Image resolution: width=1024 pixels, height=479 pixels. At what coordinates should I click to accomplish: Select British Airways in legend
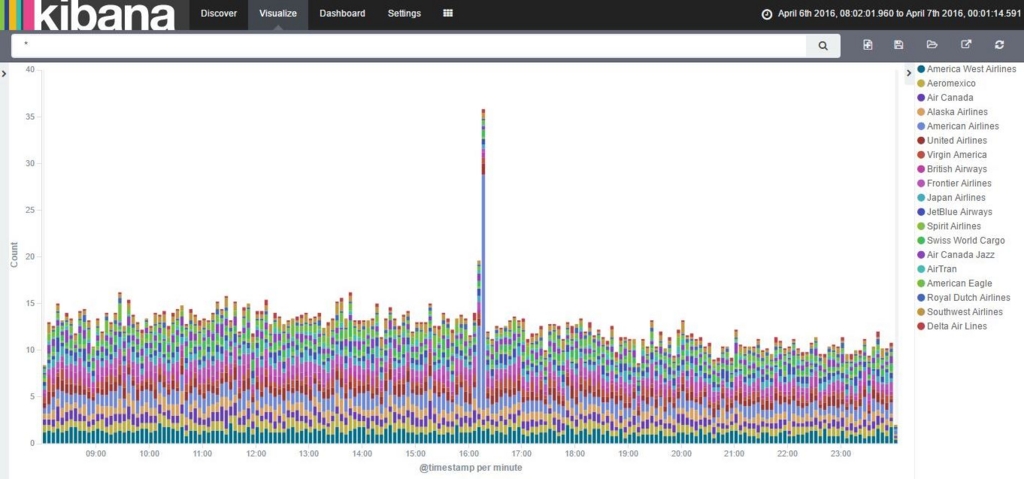[x=957, y=169]
